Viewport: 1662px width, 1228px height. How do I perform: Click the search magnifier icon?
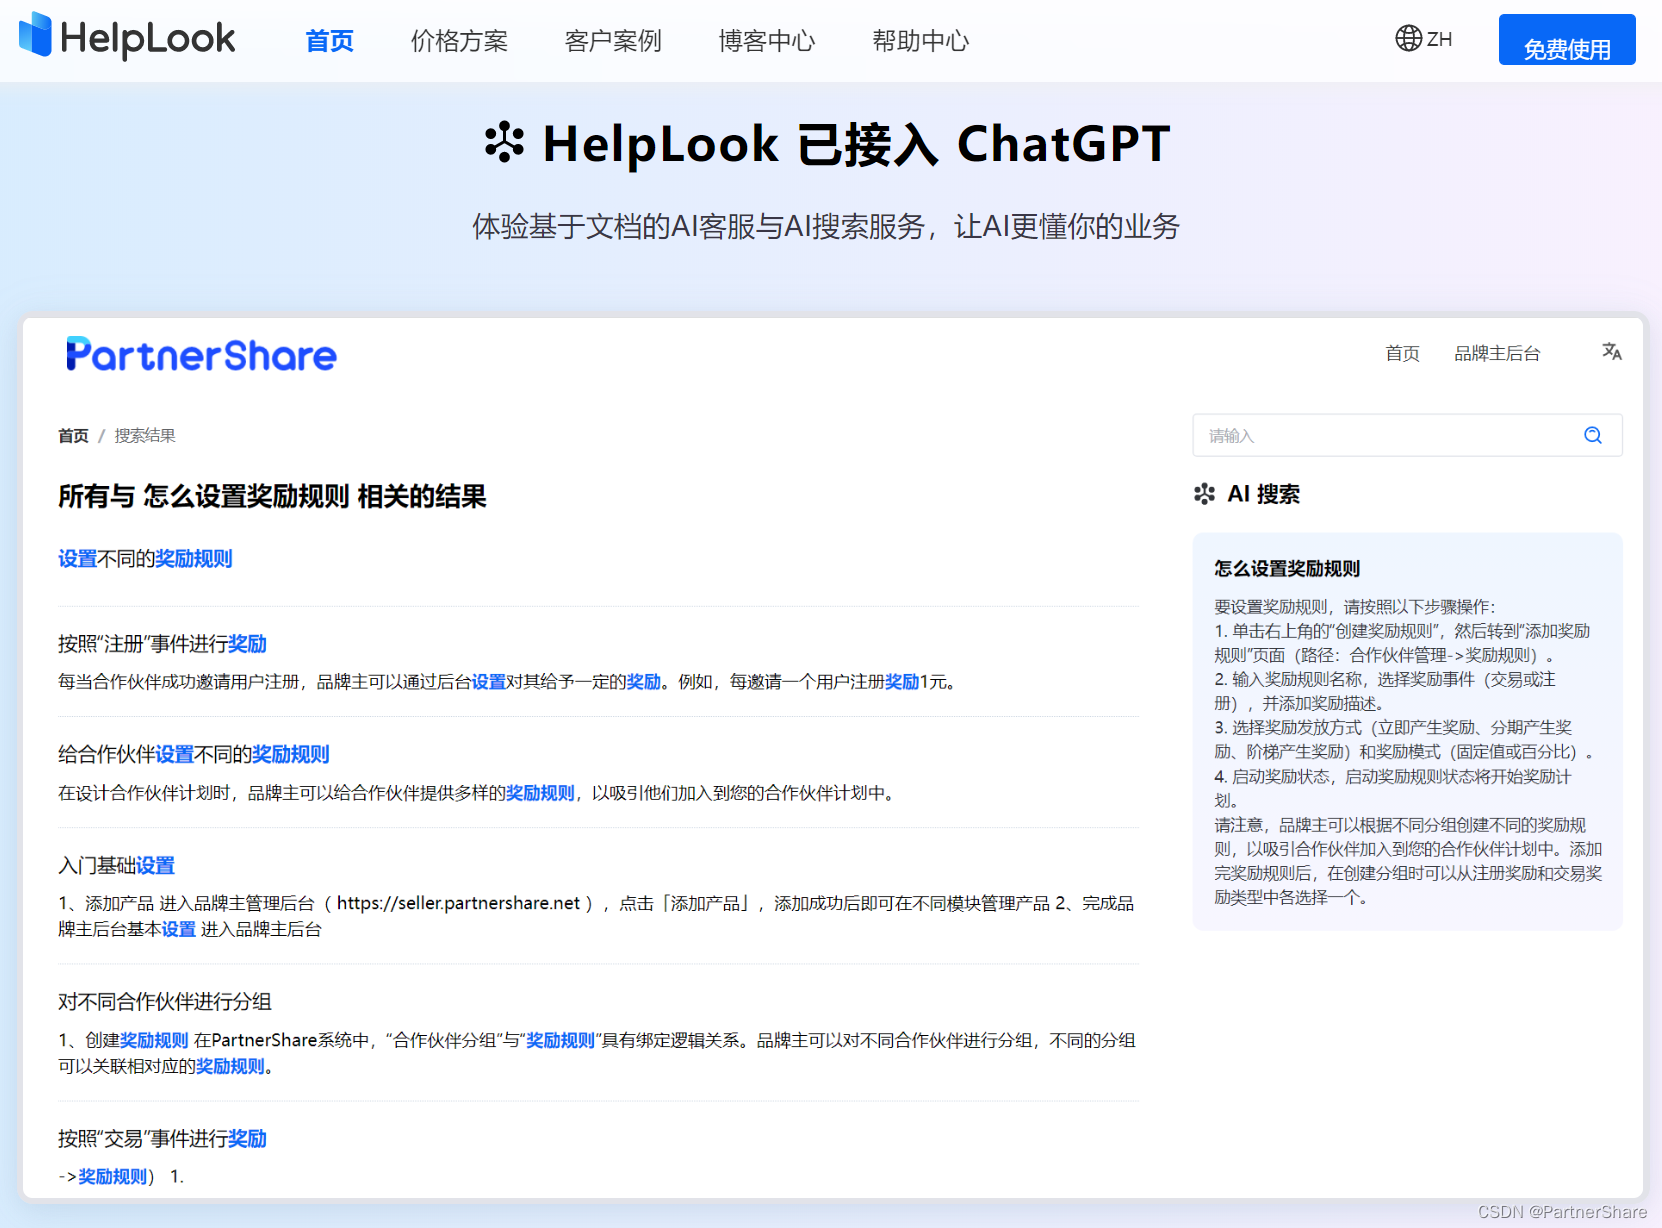tap(1593, 435)
